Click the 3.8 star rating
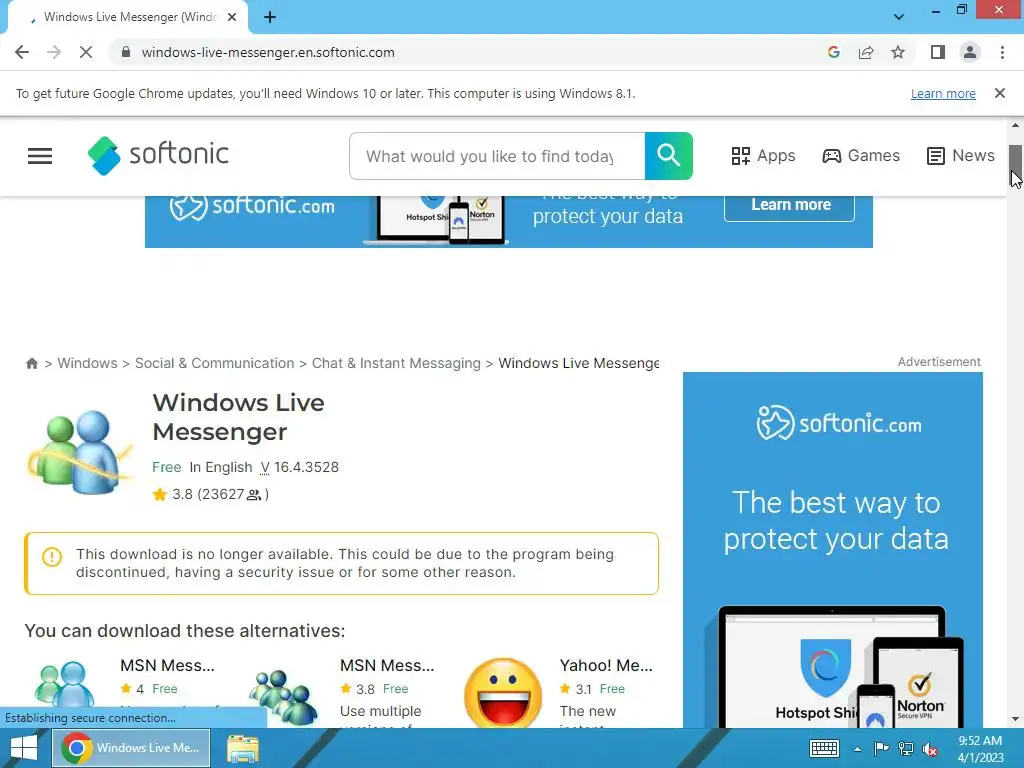This screenshot has height=768, width=1024. pos(210,494)
